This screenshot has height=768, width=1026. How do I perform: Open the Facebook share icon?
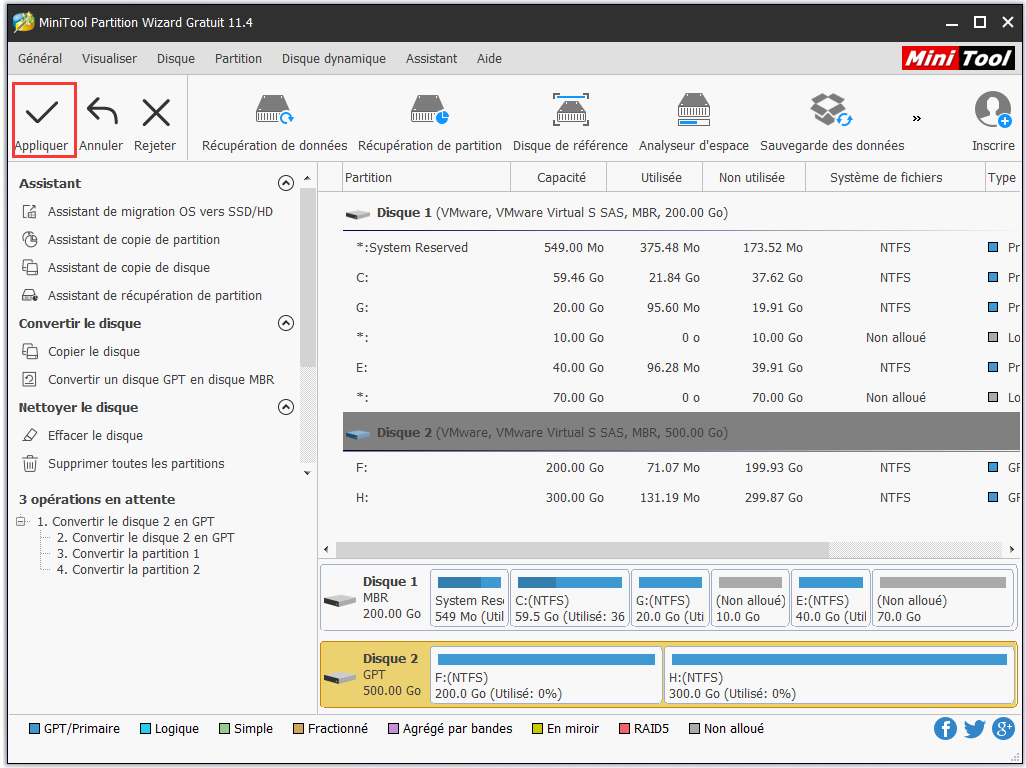pos(945,729)
